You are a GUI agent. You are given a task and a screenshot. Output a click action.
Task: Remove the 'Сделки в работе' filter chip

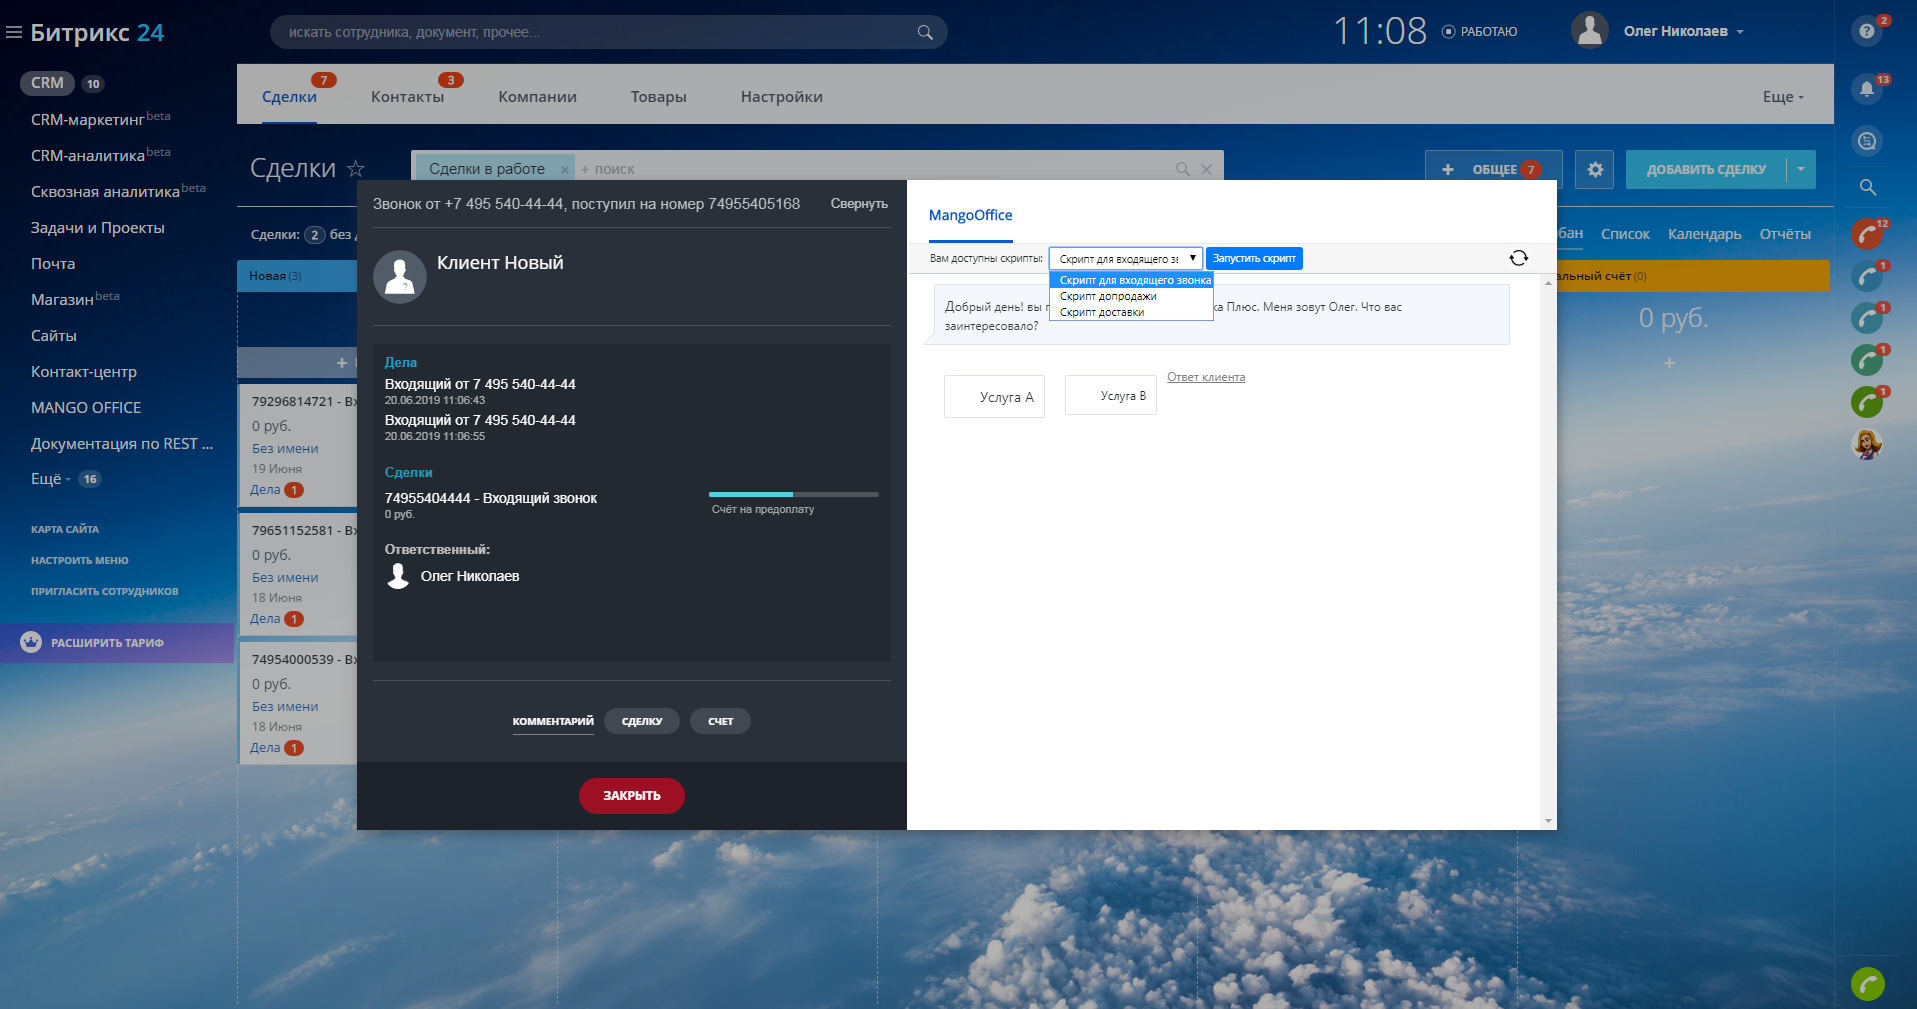coord(565,170)
